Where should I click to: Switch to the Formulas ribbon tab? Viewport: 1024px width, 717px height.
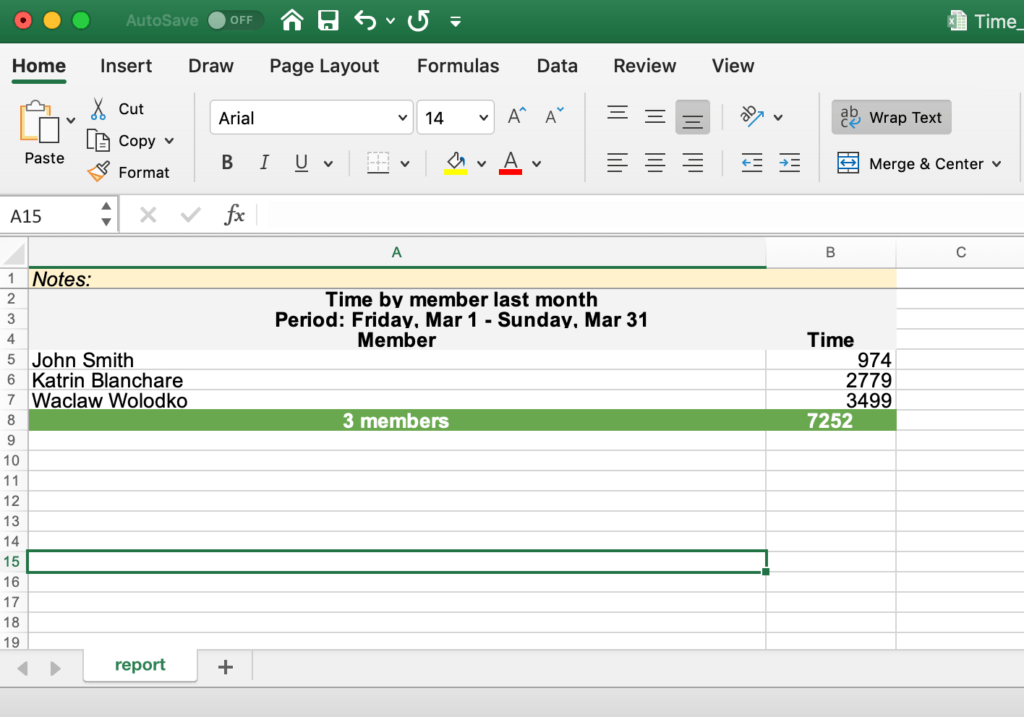click(x=457, y=66)
